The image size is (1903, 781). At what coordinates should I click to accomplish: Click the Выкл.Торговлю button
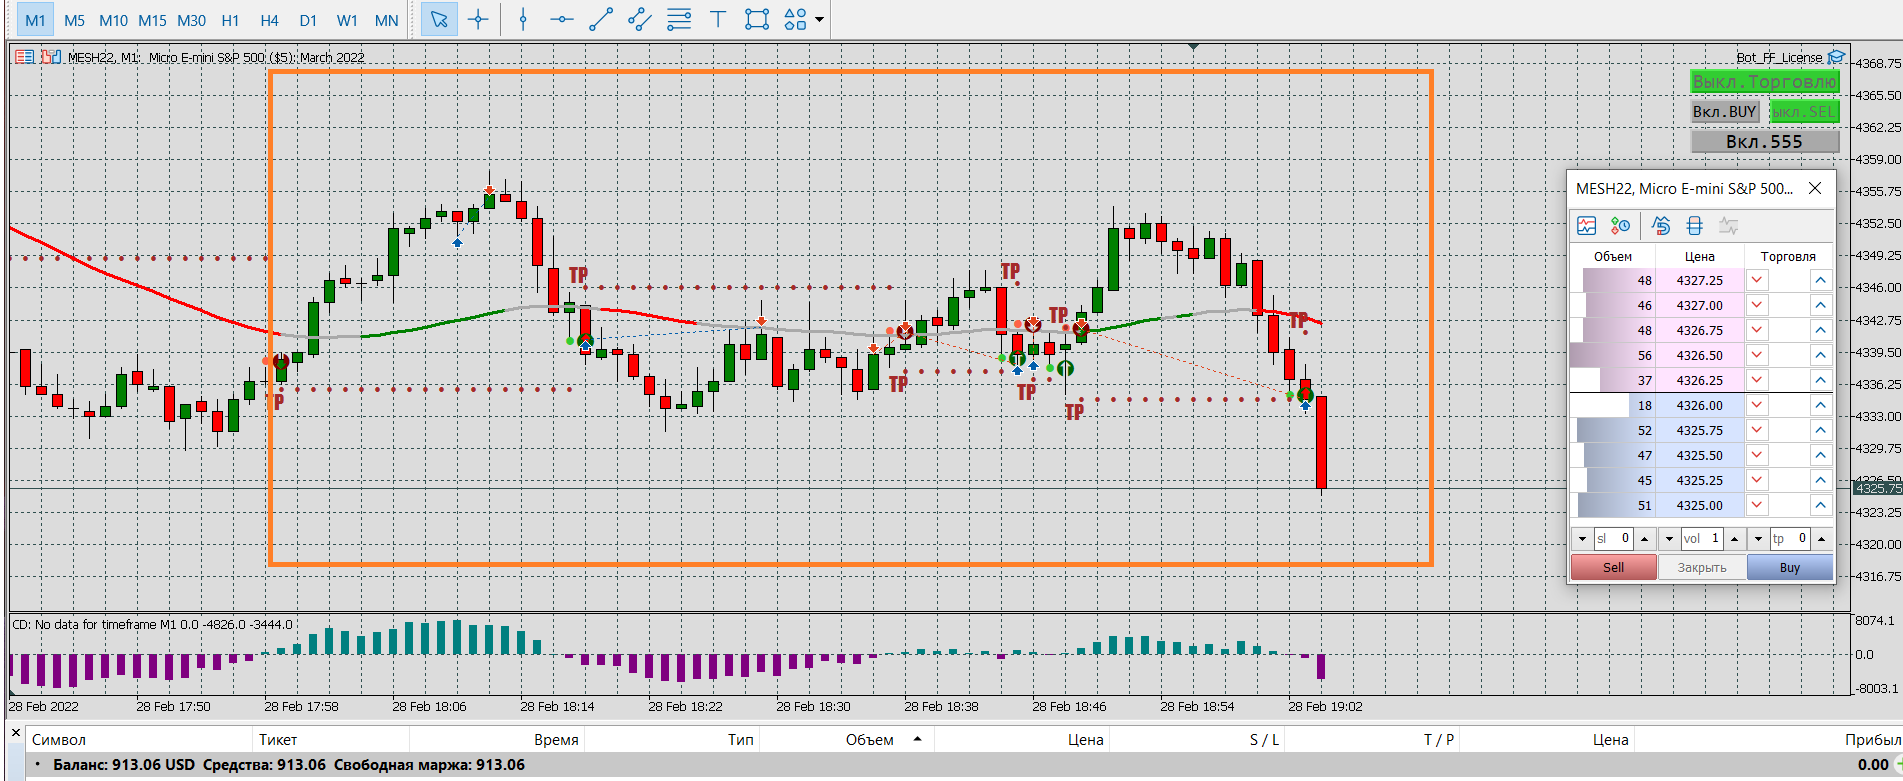1765,82
